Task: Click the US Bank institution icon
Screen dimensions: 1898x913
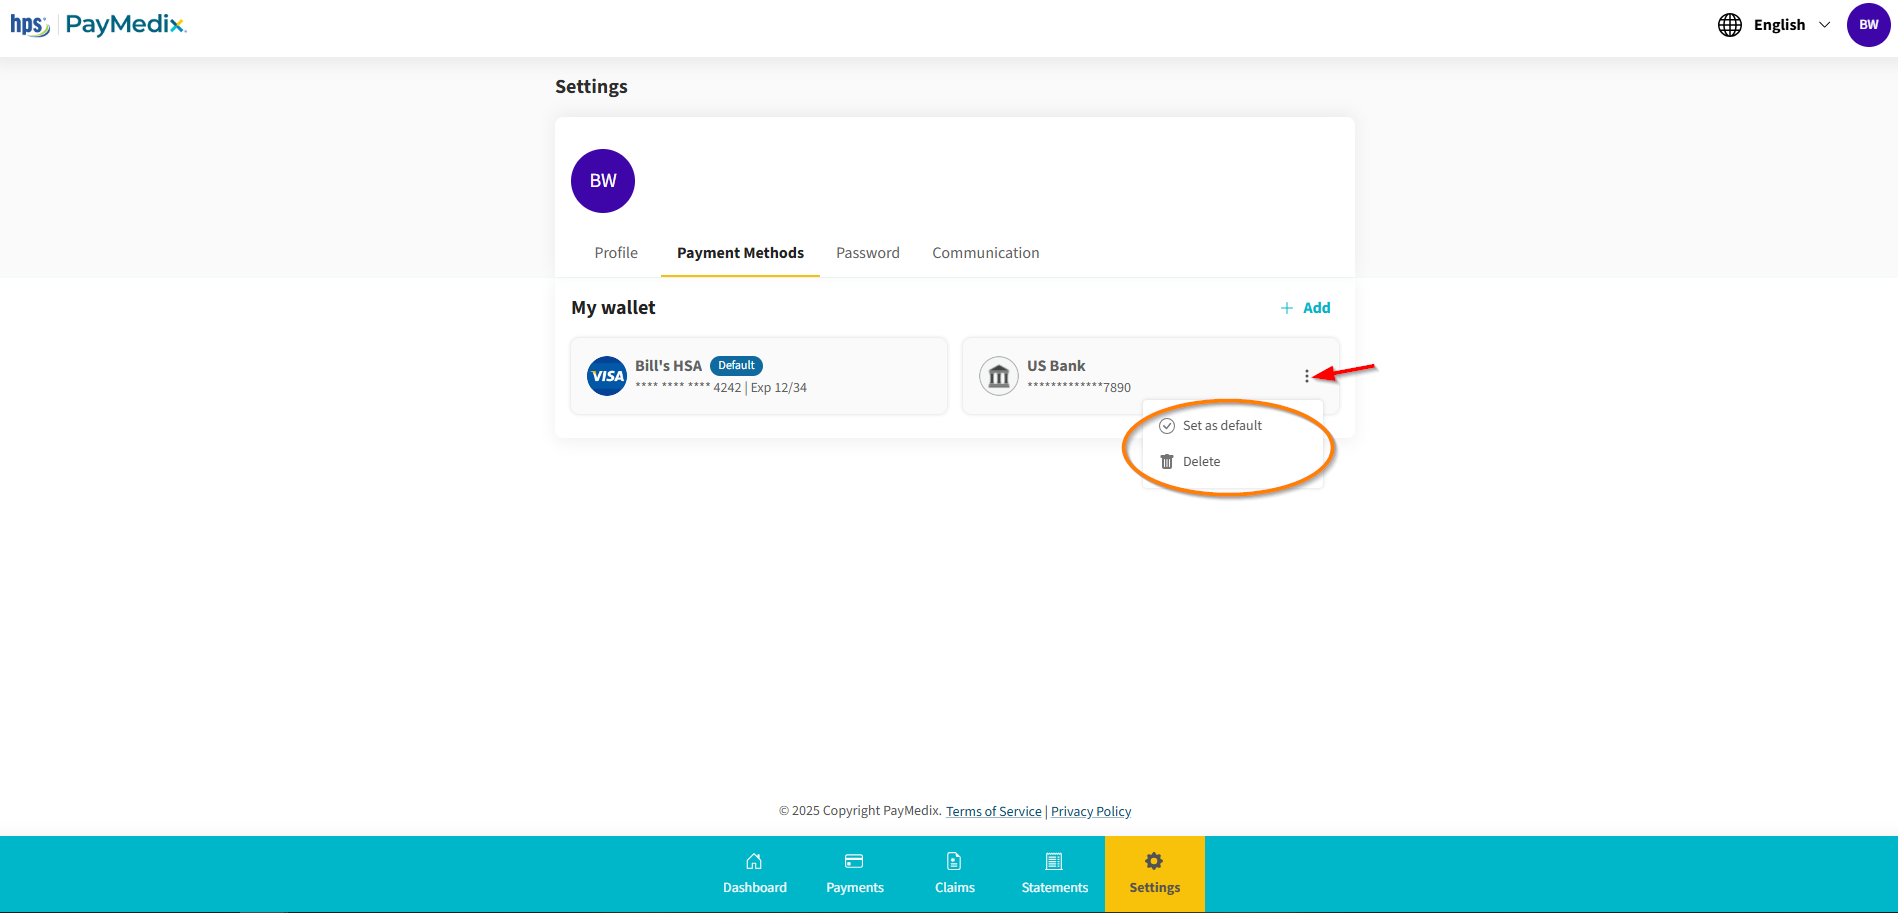Action: point(998,377)
